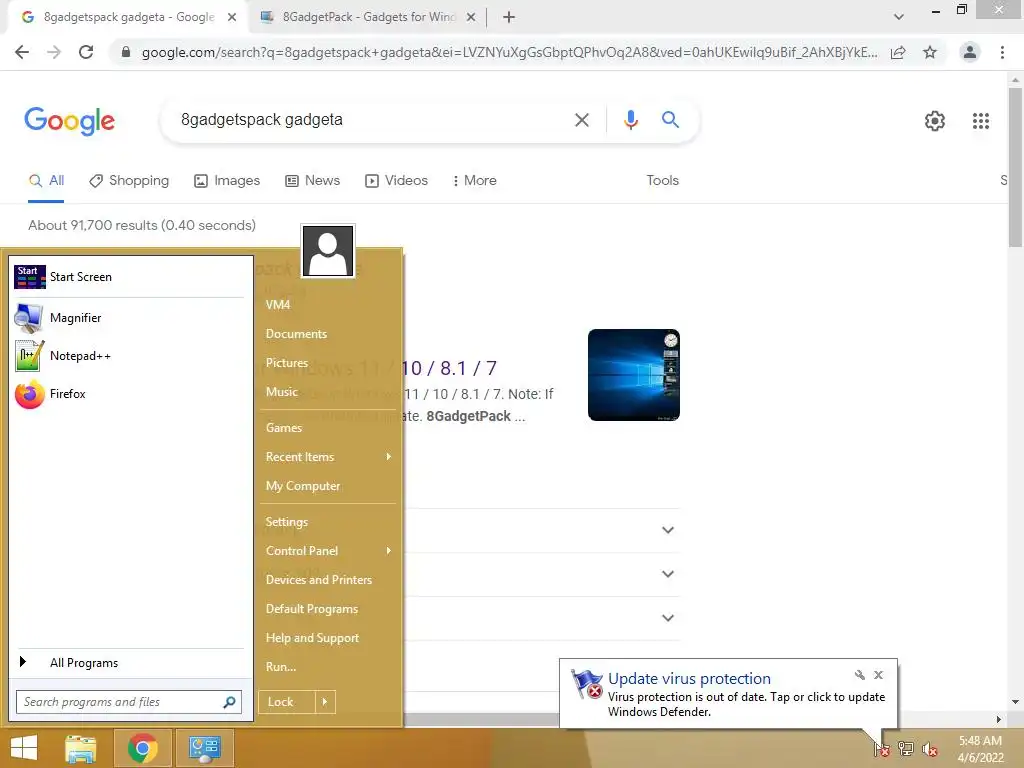Open My Computer from Start menu
Viewport: 1024px width, 768px height.
[x=328, y=487]
